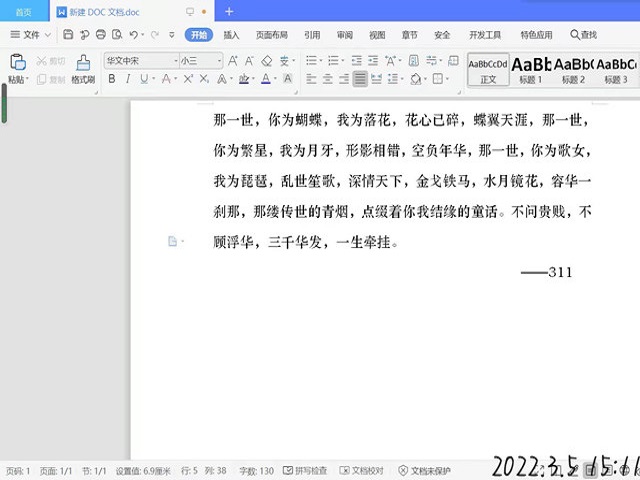Apply superscript formatting
The width and height of the screenshot is (640, 480).
188,79
